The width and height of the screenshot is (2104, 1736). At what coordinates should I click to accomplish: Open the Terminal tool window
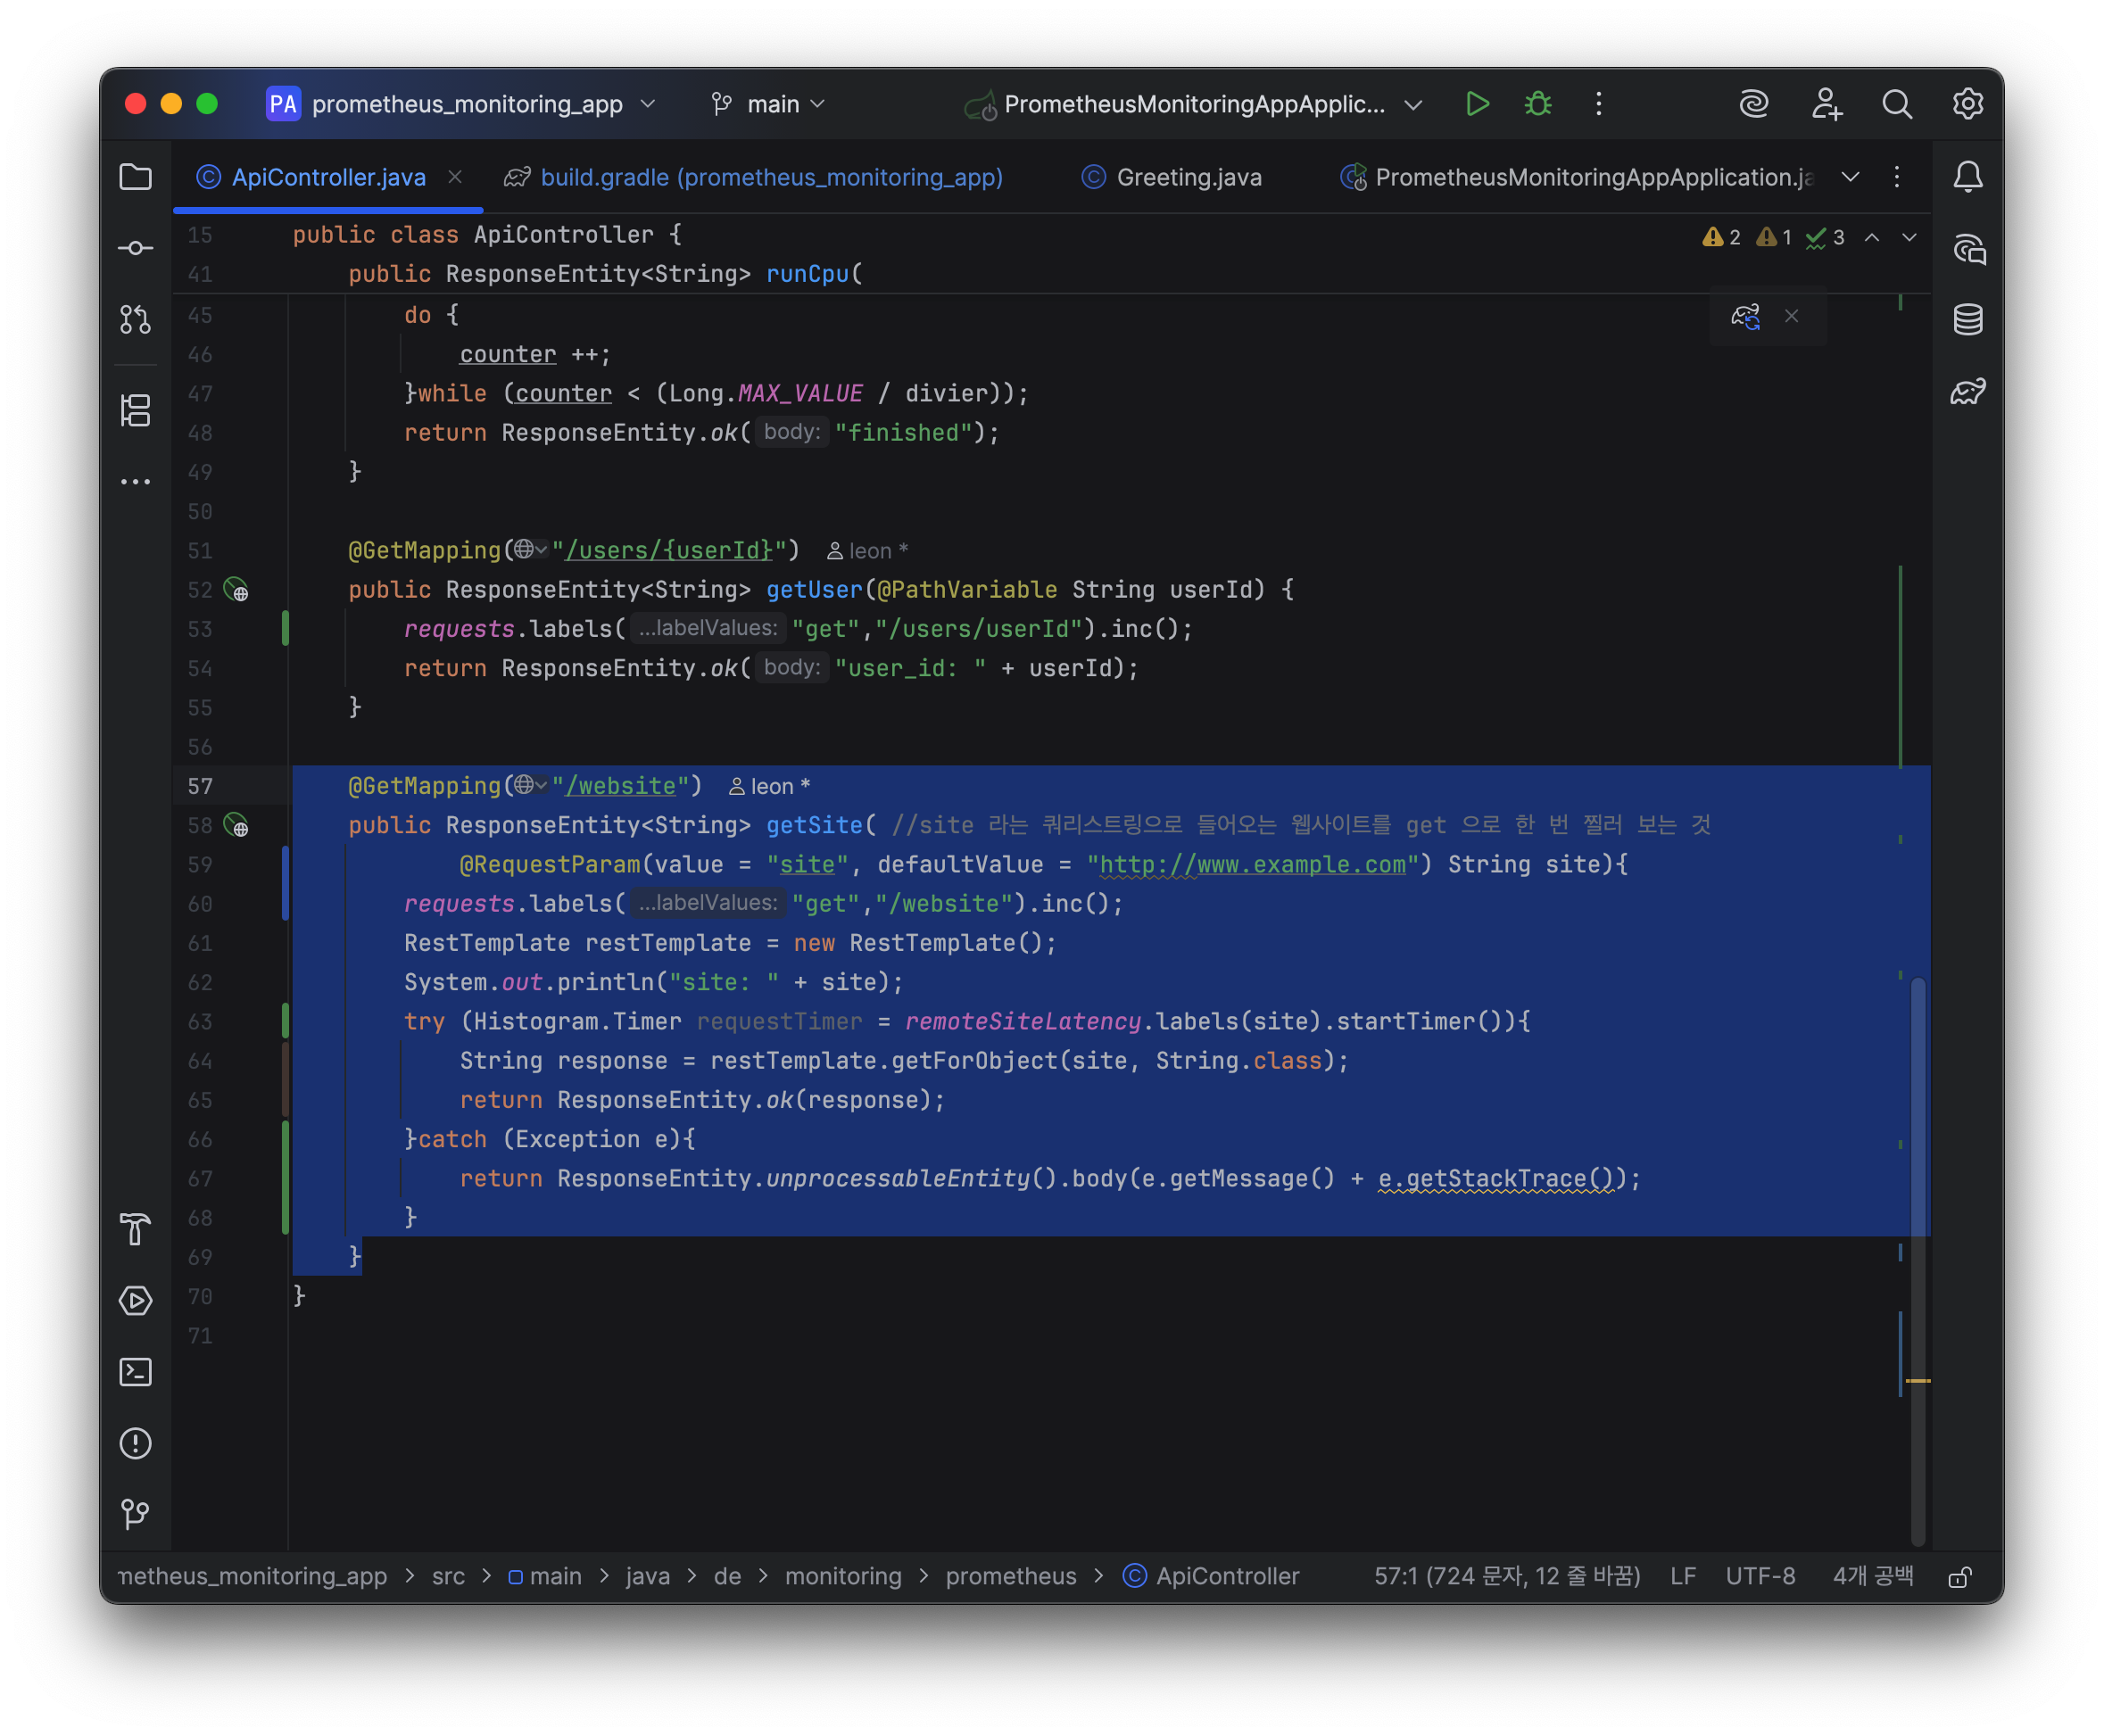pos(135,1371)
